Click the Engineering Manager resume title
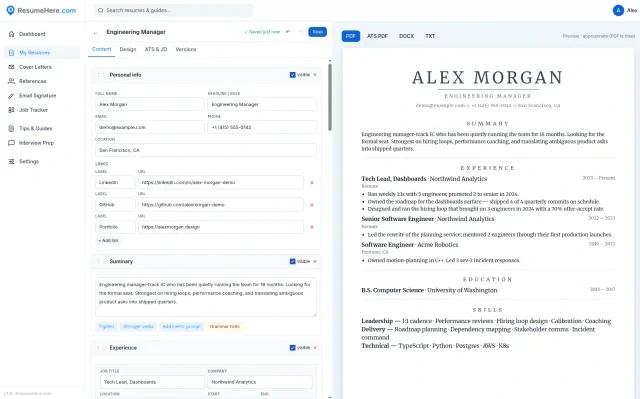Screen dimensions: 640x399 click(136, 32)
